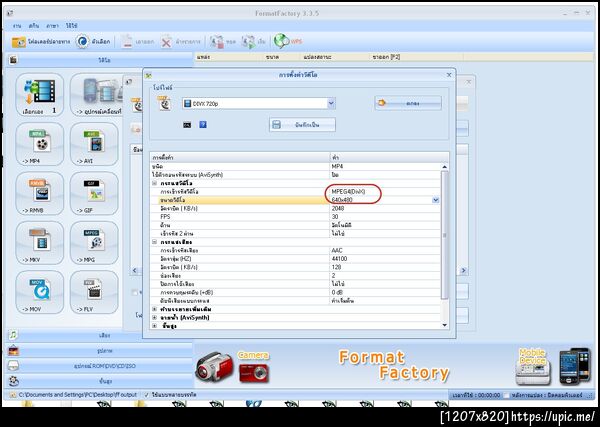Expand the Picture category panel
The width and height of the screenshot is (600, 427).
click(x=99, y=350)
